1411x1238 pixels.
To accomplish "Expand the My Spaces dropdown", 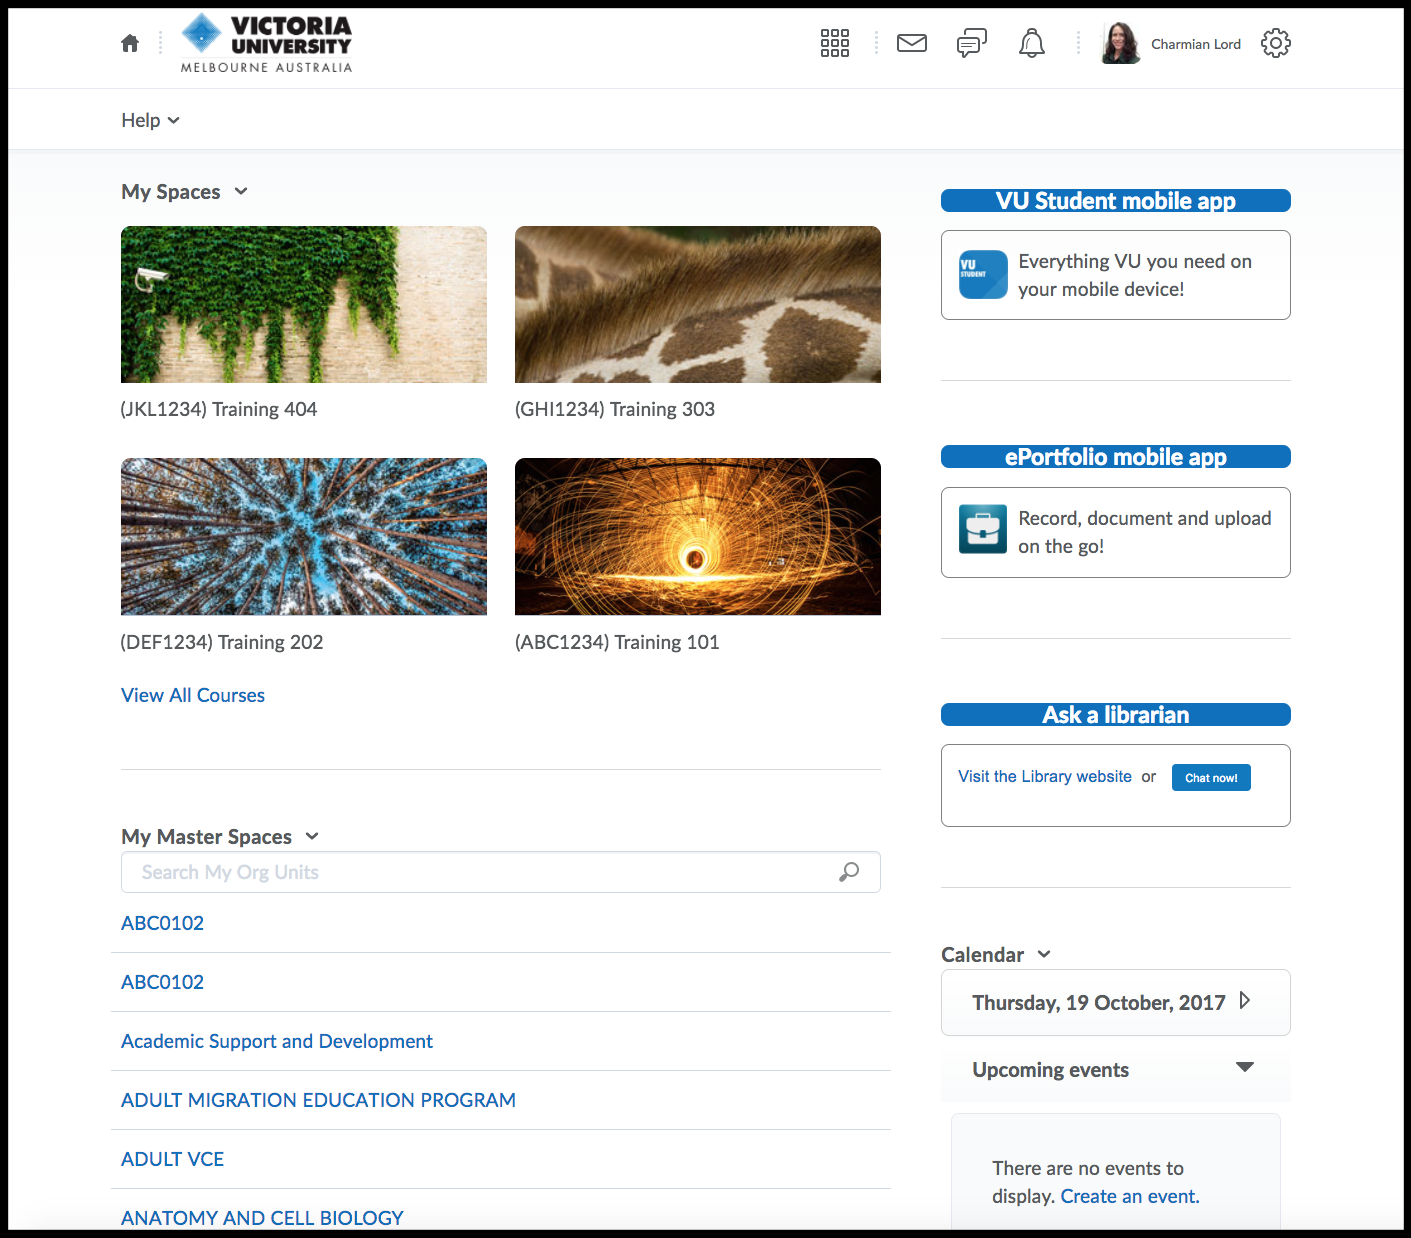I will click(241, 191).
